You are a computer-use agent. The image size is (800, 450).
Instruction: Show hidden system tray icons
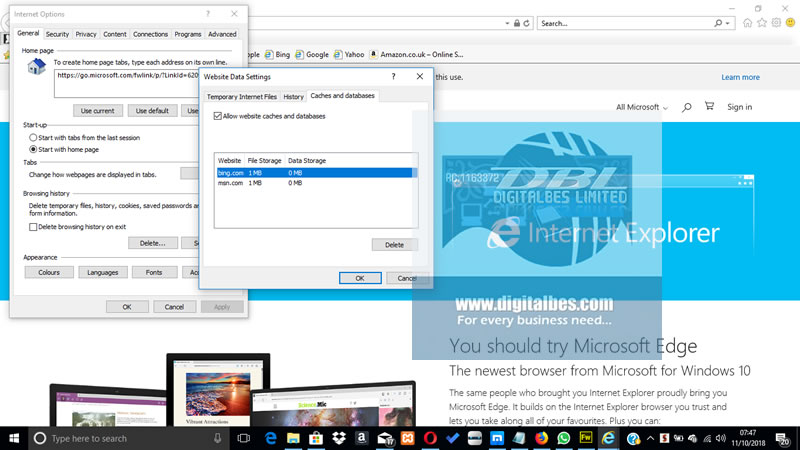tap(650, 438)
